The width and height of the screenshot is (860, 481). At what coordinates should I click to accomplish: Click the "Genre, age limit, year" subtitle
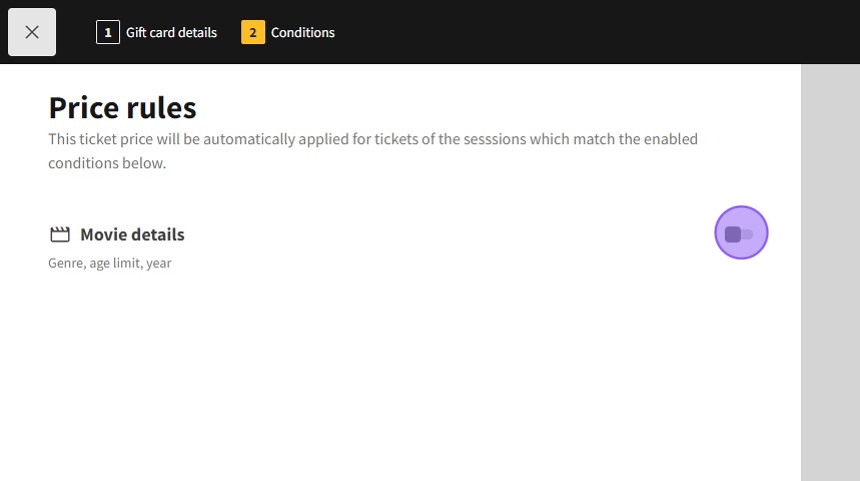pyautogui.click(x=110, y=263)
